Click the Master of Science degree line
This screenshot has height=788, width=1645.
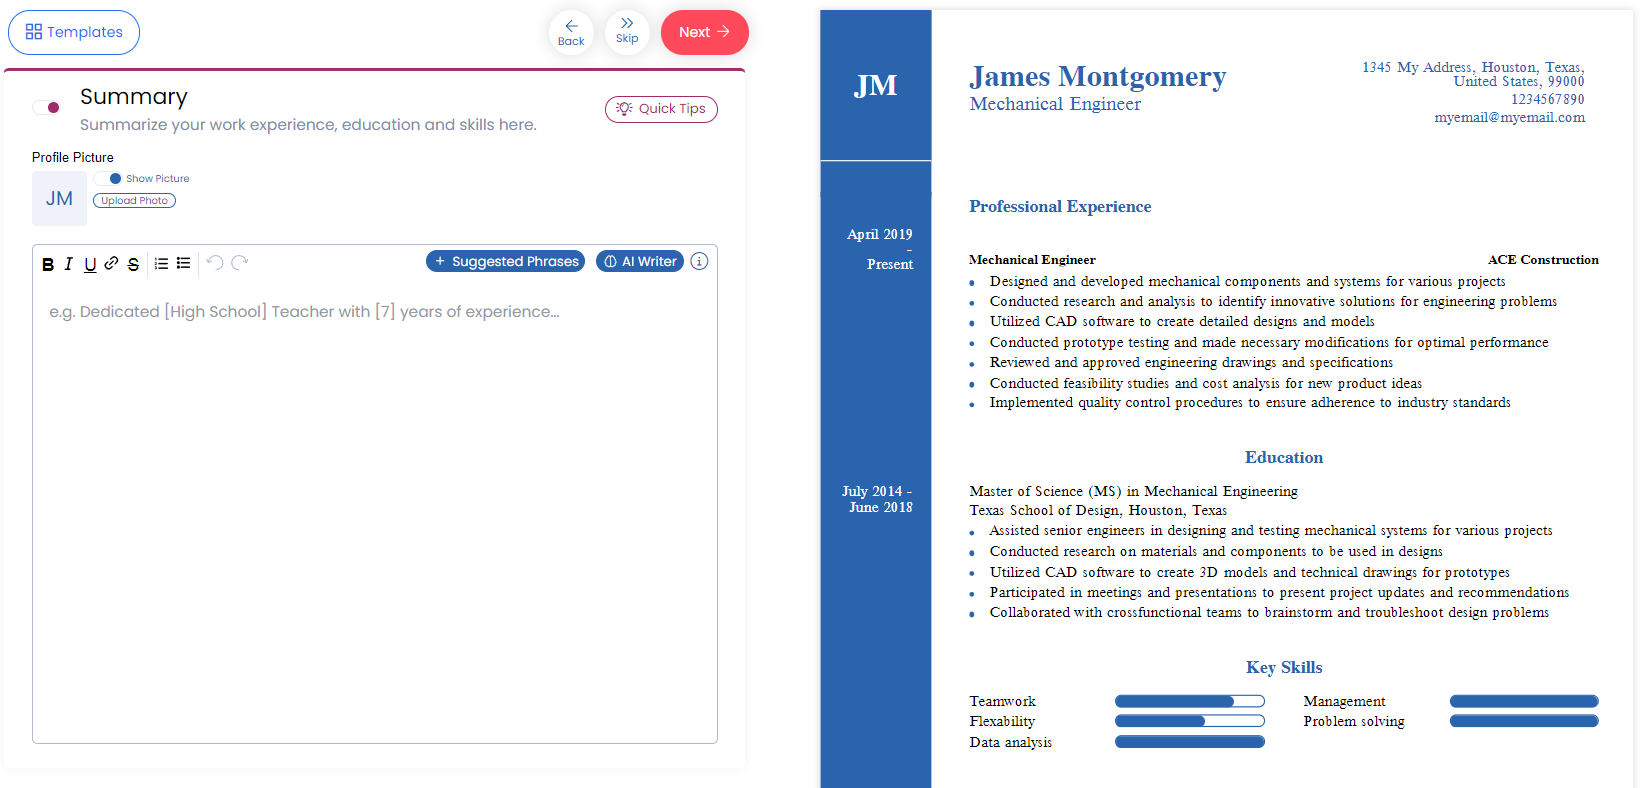tap(1133, 491)
